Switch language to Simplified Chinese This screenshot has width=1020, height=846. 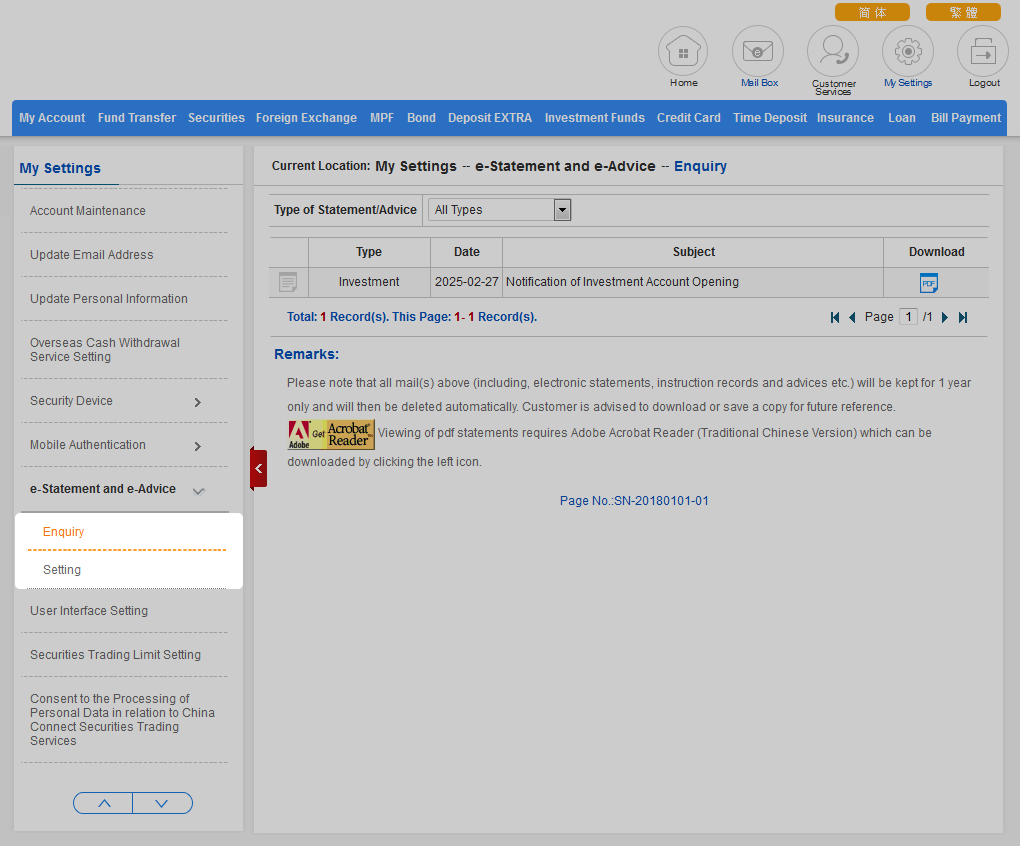coord(872,12)
